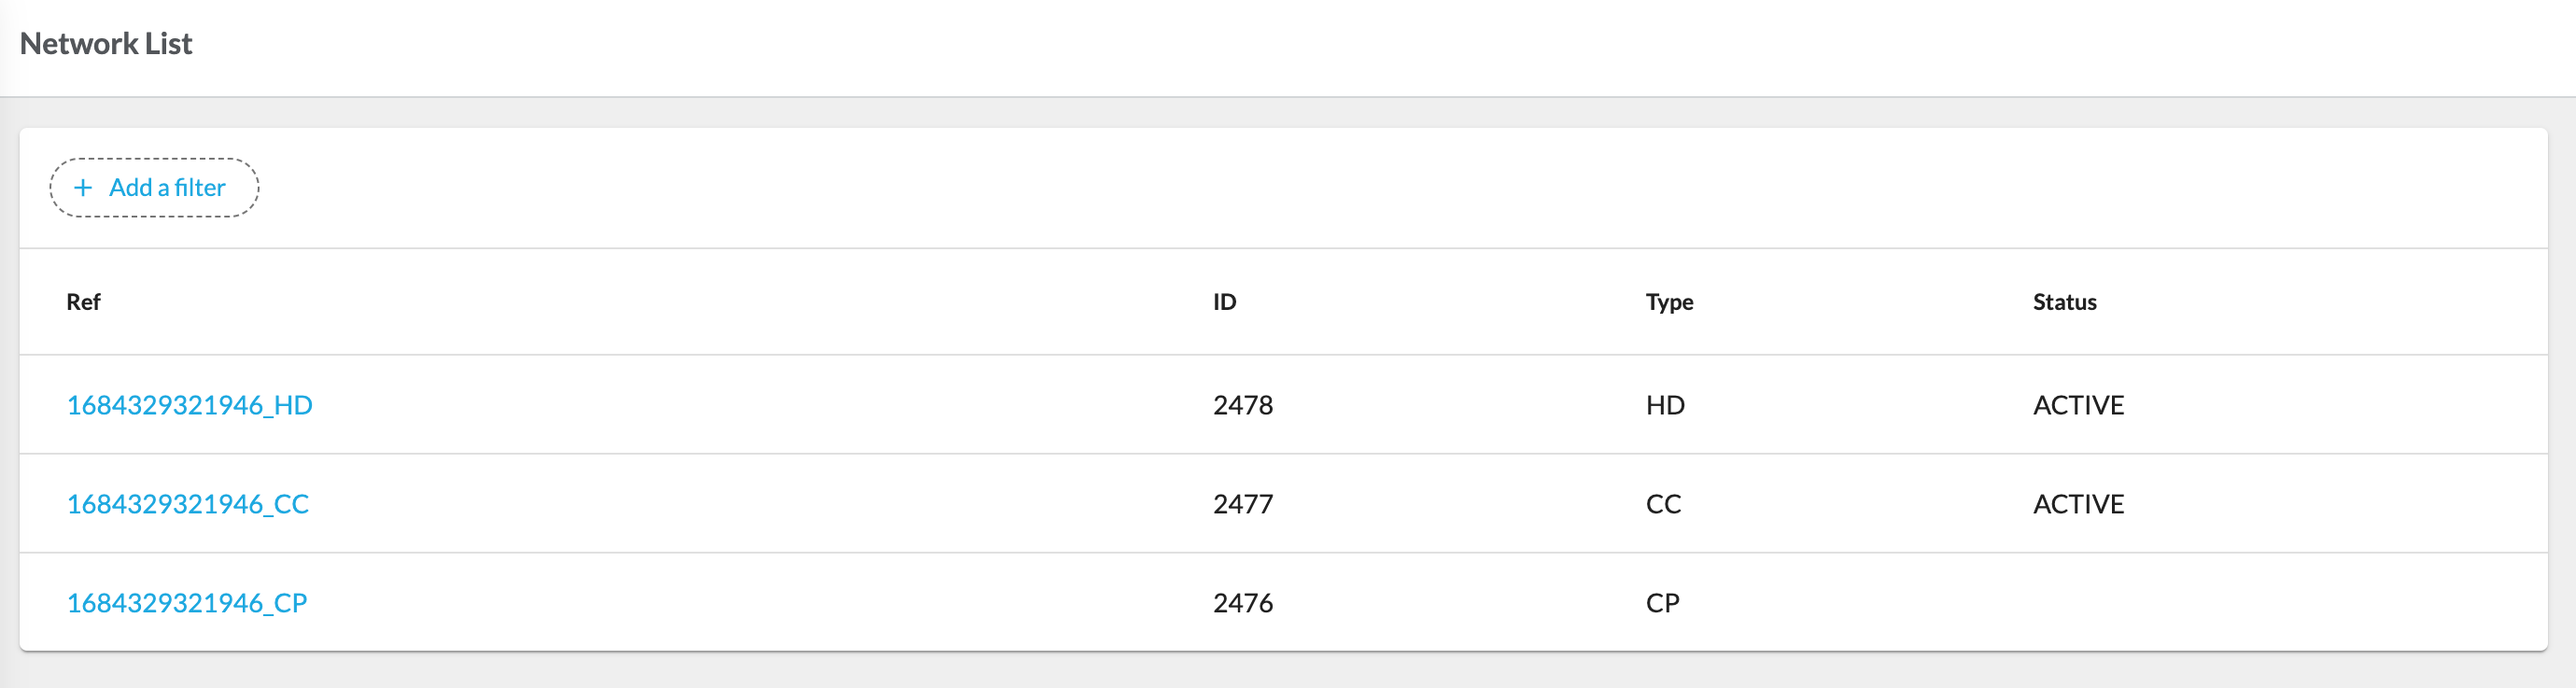Sort the table by the Type column
The height and width of the screenshot is (688, 2576).
1668,302
